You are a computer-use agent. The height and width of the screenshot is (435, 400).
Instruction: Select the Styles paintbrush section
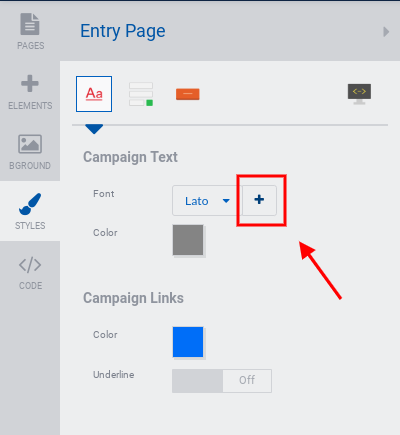point(30,211)
